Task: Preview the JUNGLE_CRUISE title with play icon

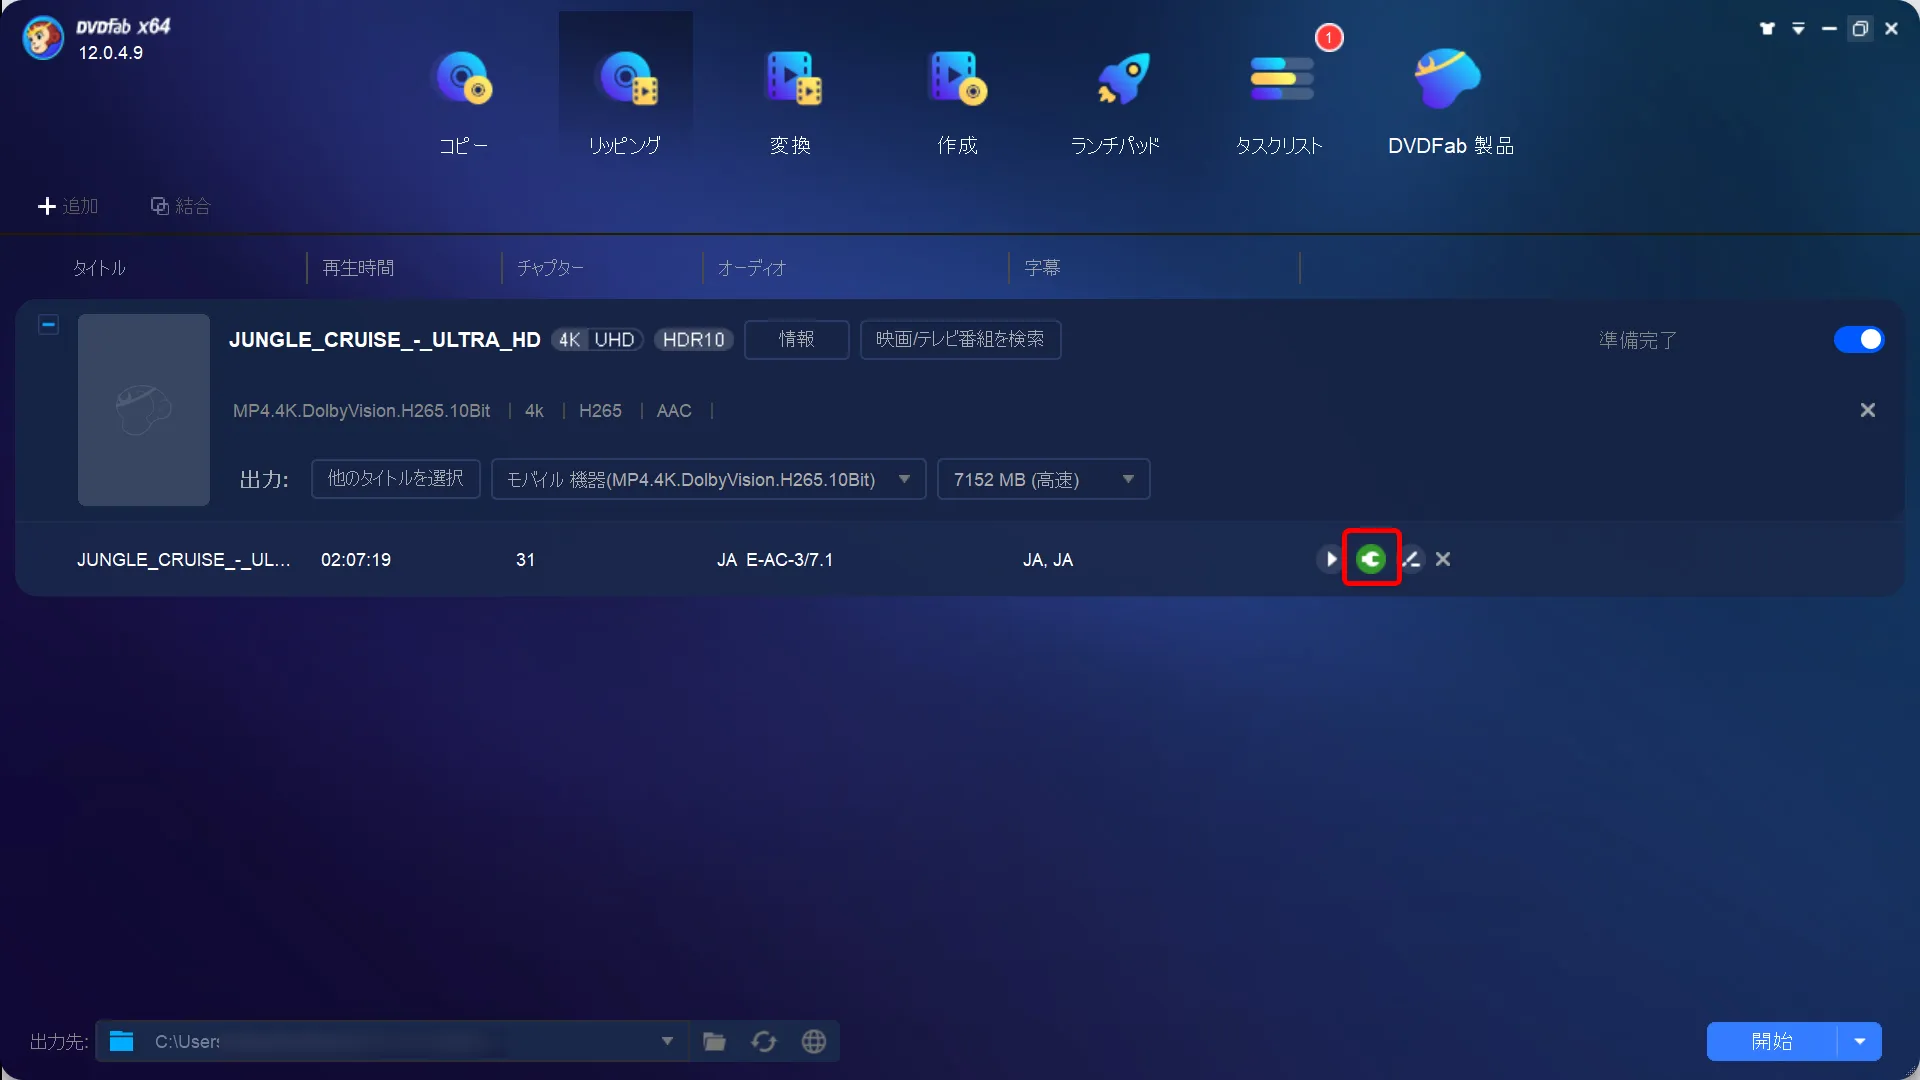Action: [1329, 559]
